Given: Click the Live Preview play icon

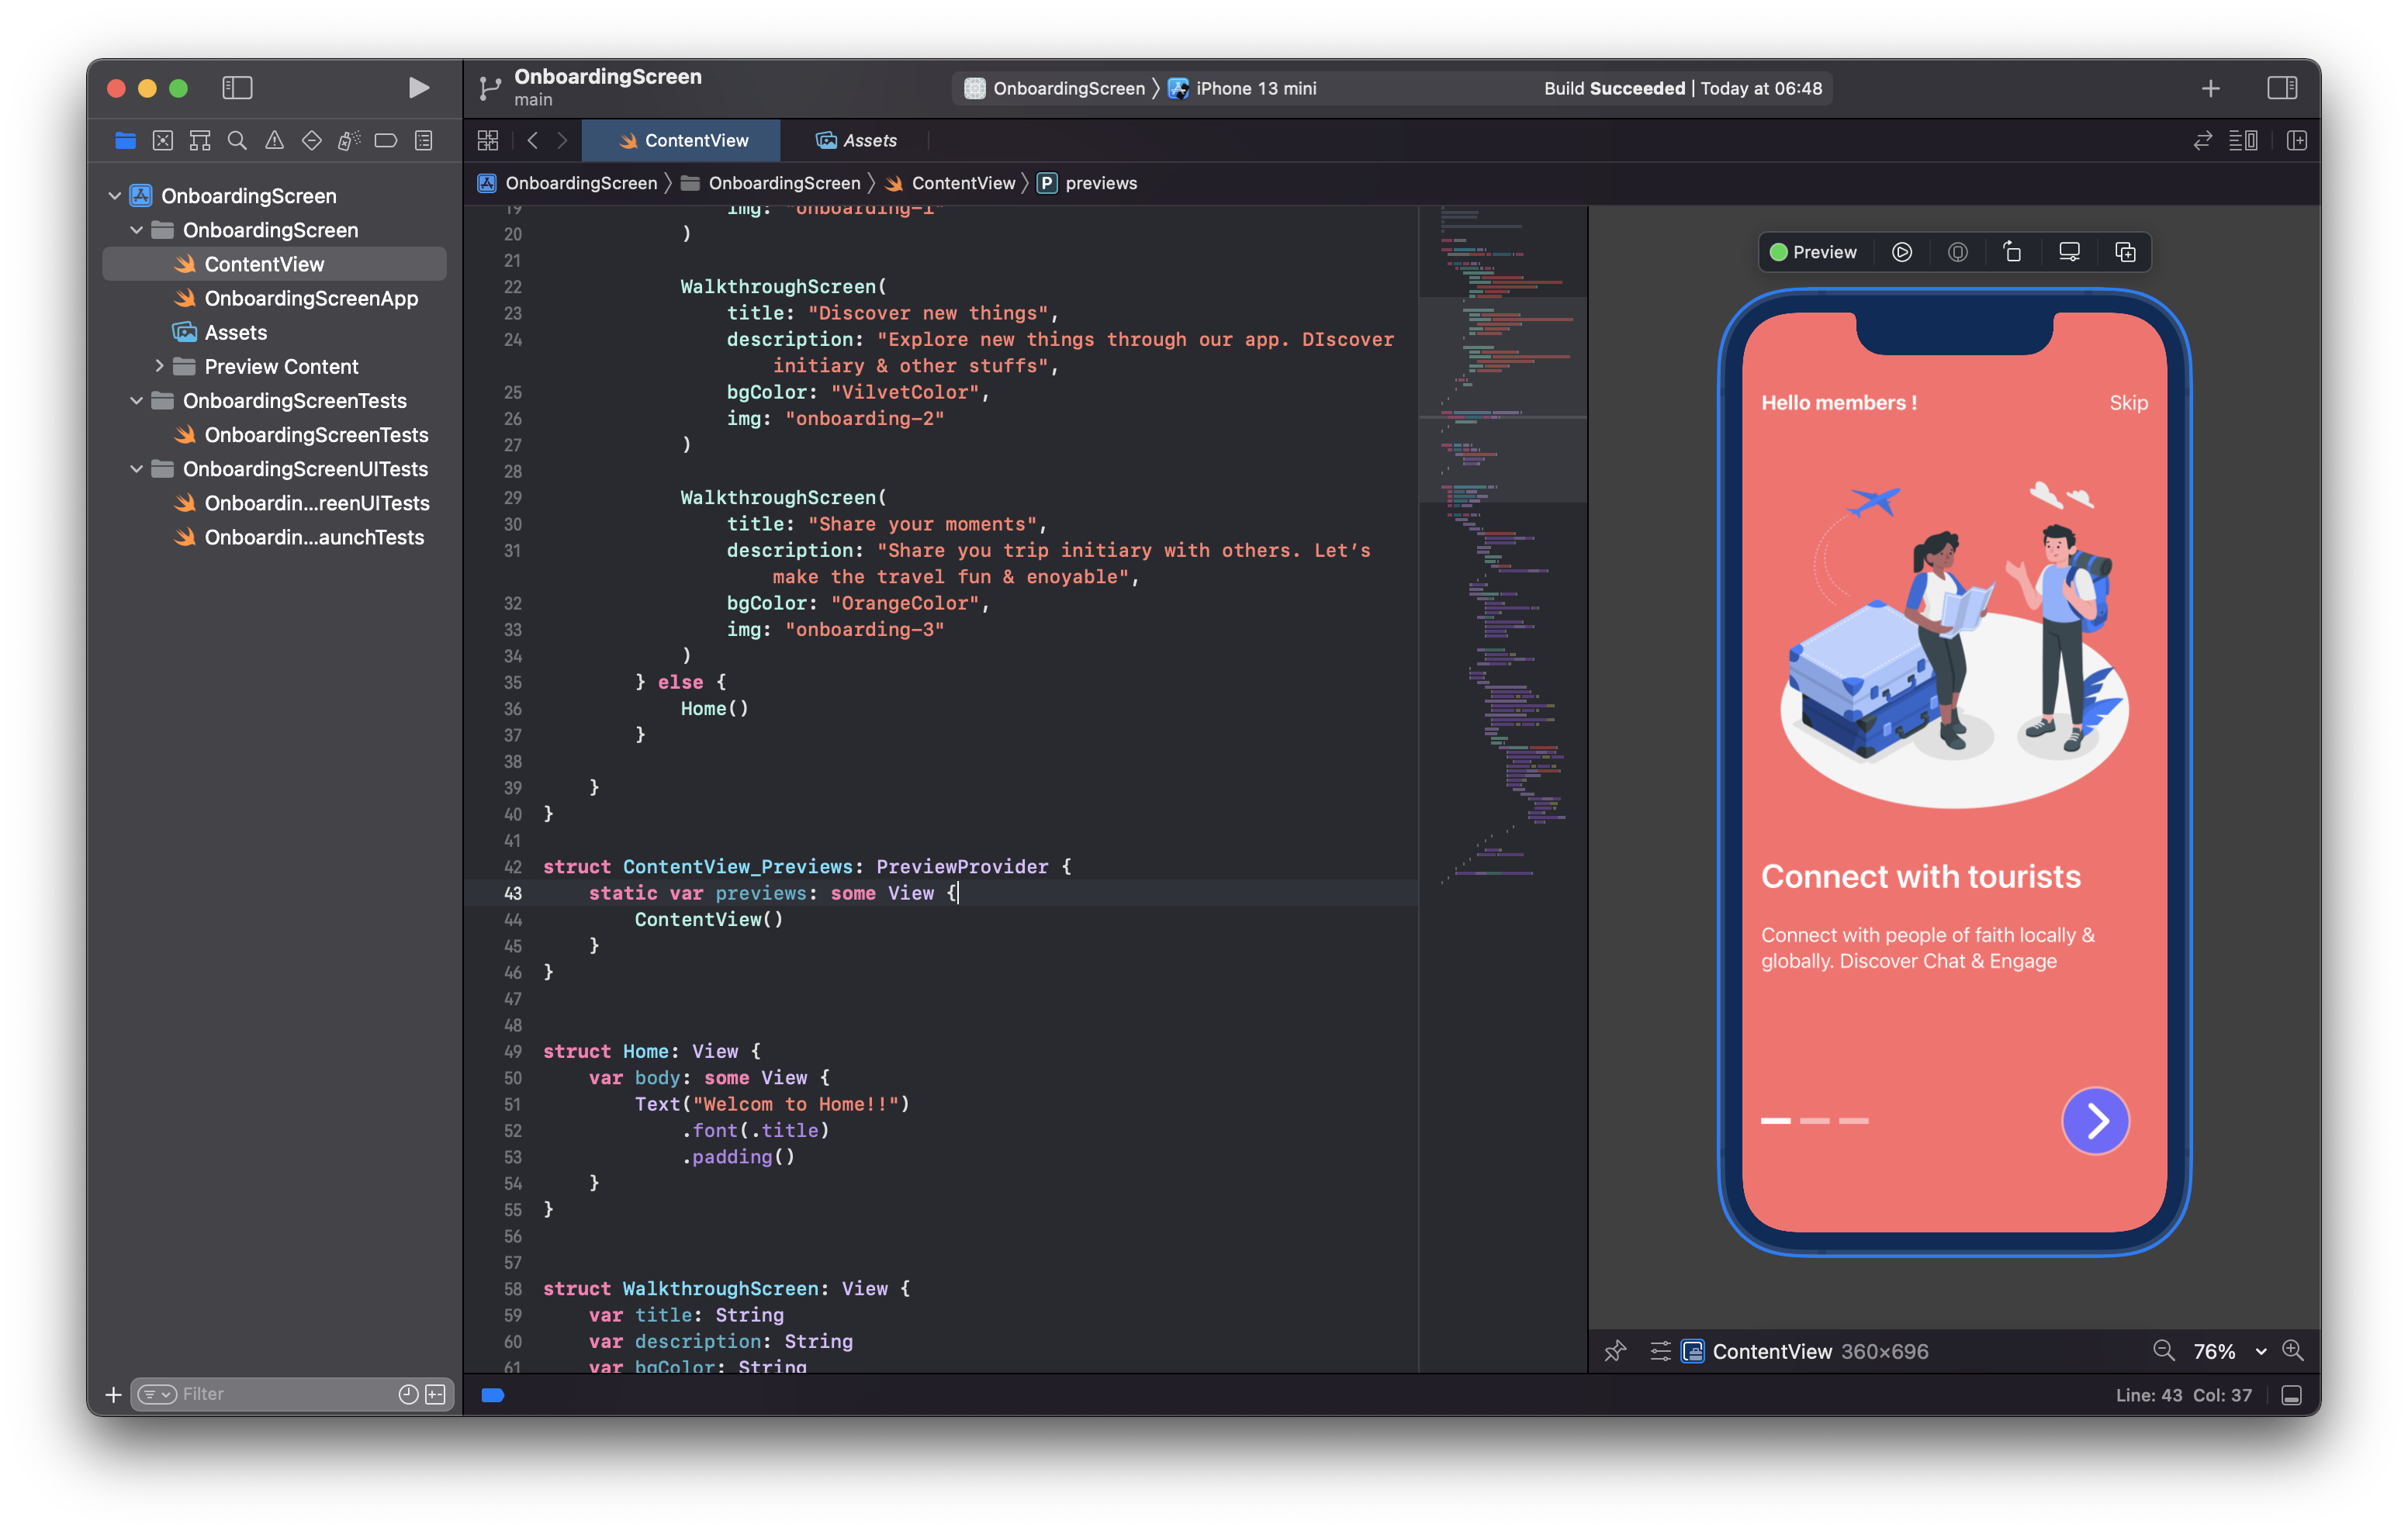Looking at the screenshot, I should (x=1902, y=252).
